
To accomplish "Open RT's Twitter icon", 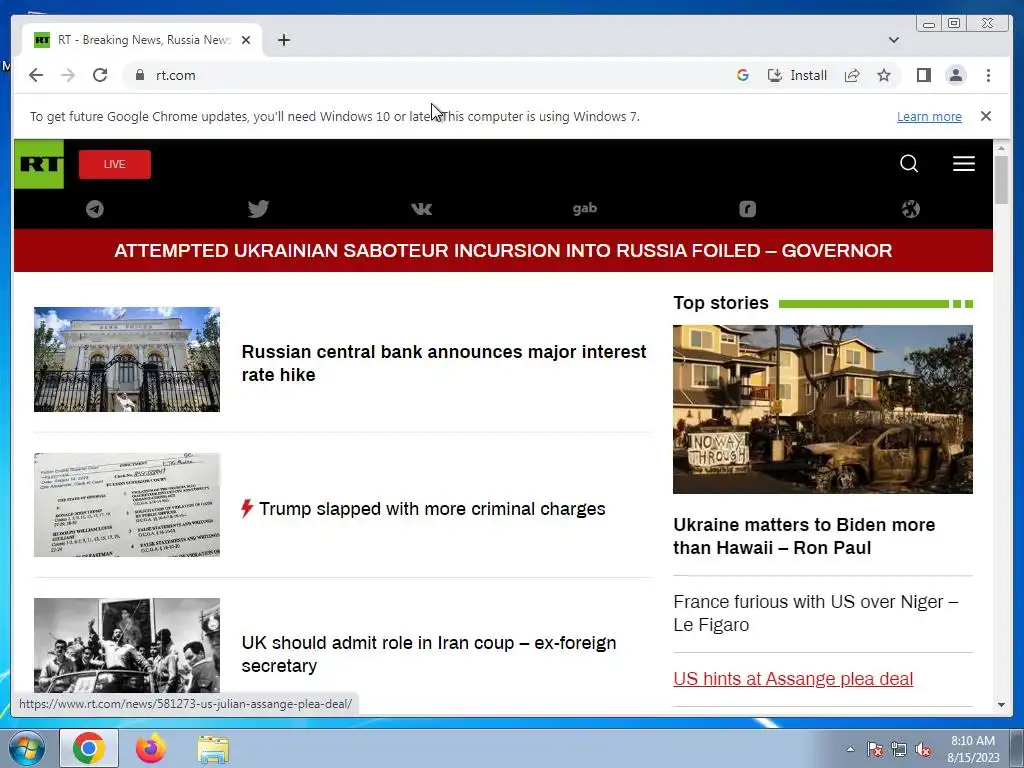I will point(258,209).
